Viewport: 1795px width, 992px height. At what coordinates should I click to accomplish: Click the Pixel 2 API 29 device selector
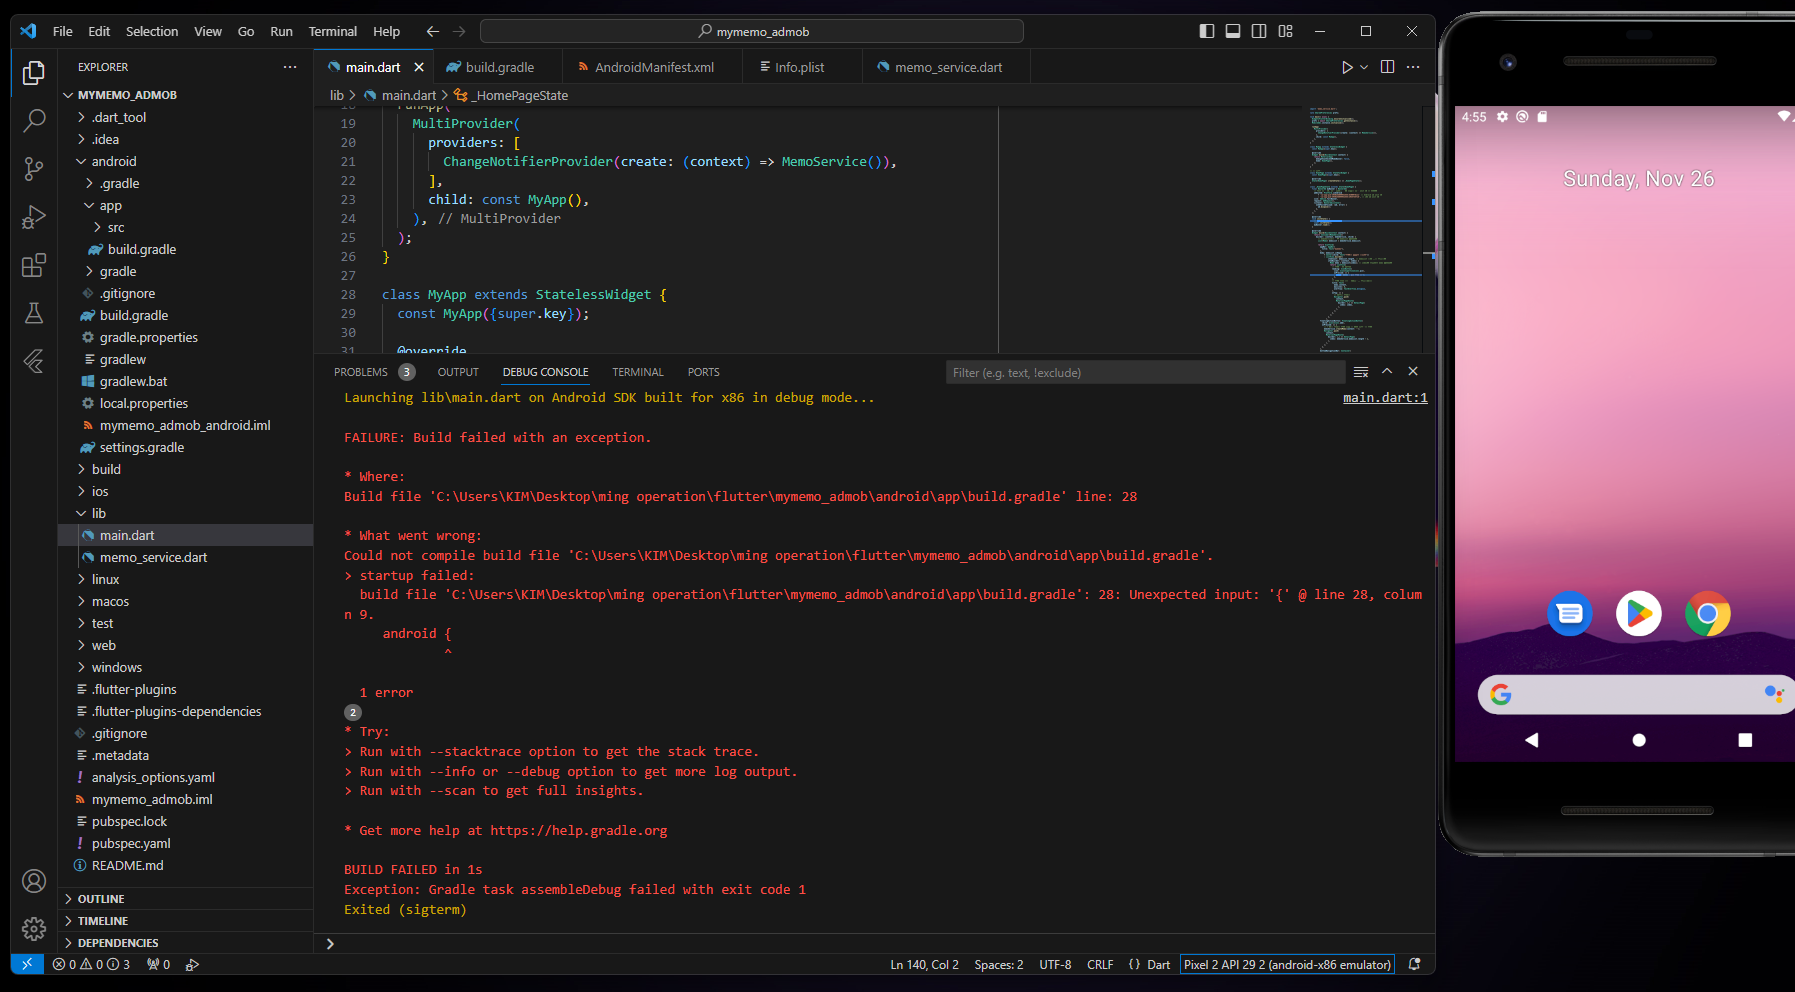click(x=1287, y=965)
